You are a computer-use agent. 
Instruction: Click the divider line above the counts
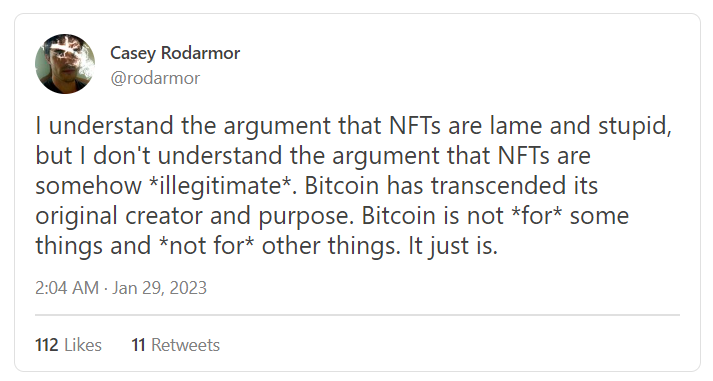coord(357,315)
